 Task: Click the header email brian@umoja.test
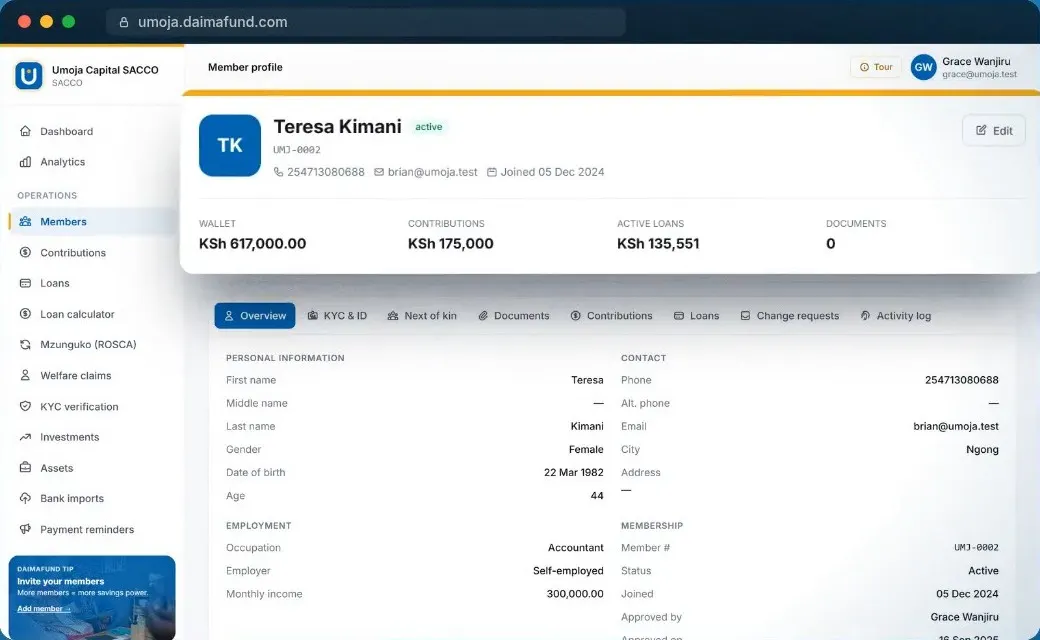pos(432,172)
